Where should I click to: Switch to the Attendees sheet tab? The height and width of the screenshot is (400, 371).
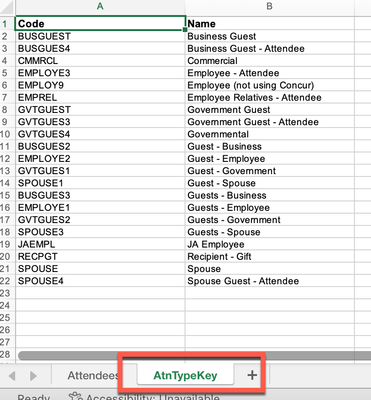coord(92,375)
